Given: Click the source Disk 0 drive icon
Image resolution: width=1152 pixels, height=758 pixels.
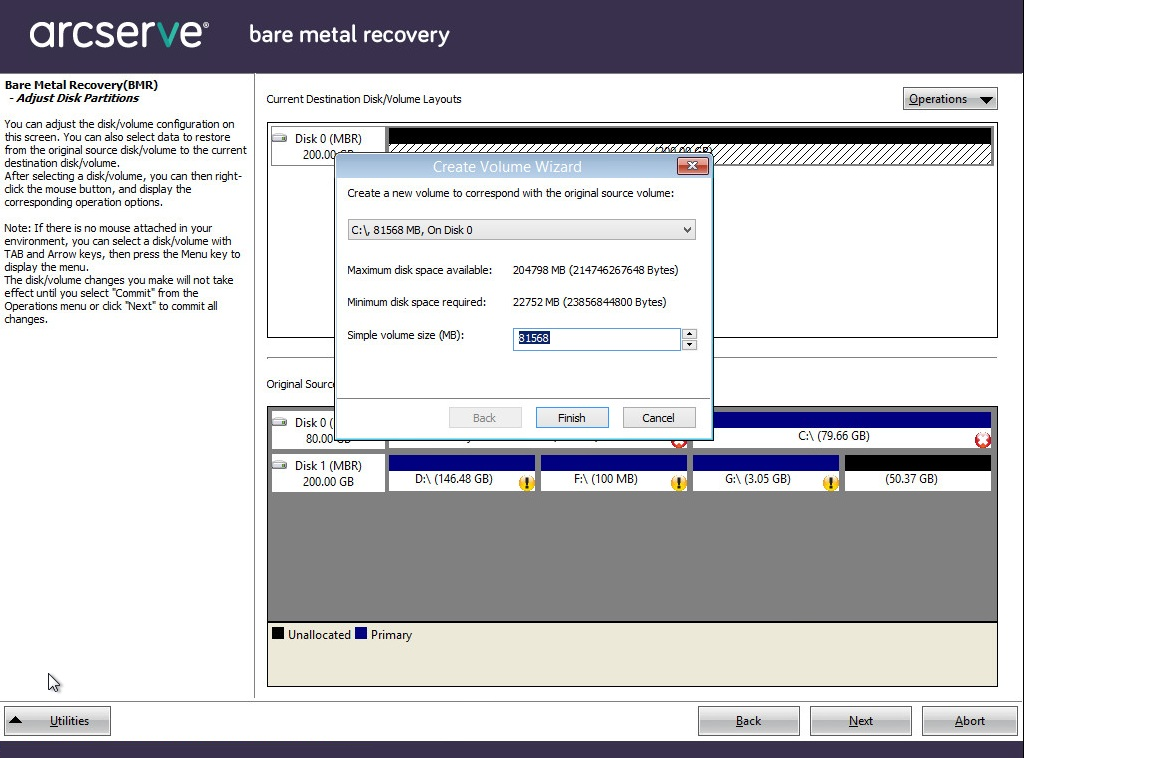Looking at the screenshot, I should 280,422.
